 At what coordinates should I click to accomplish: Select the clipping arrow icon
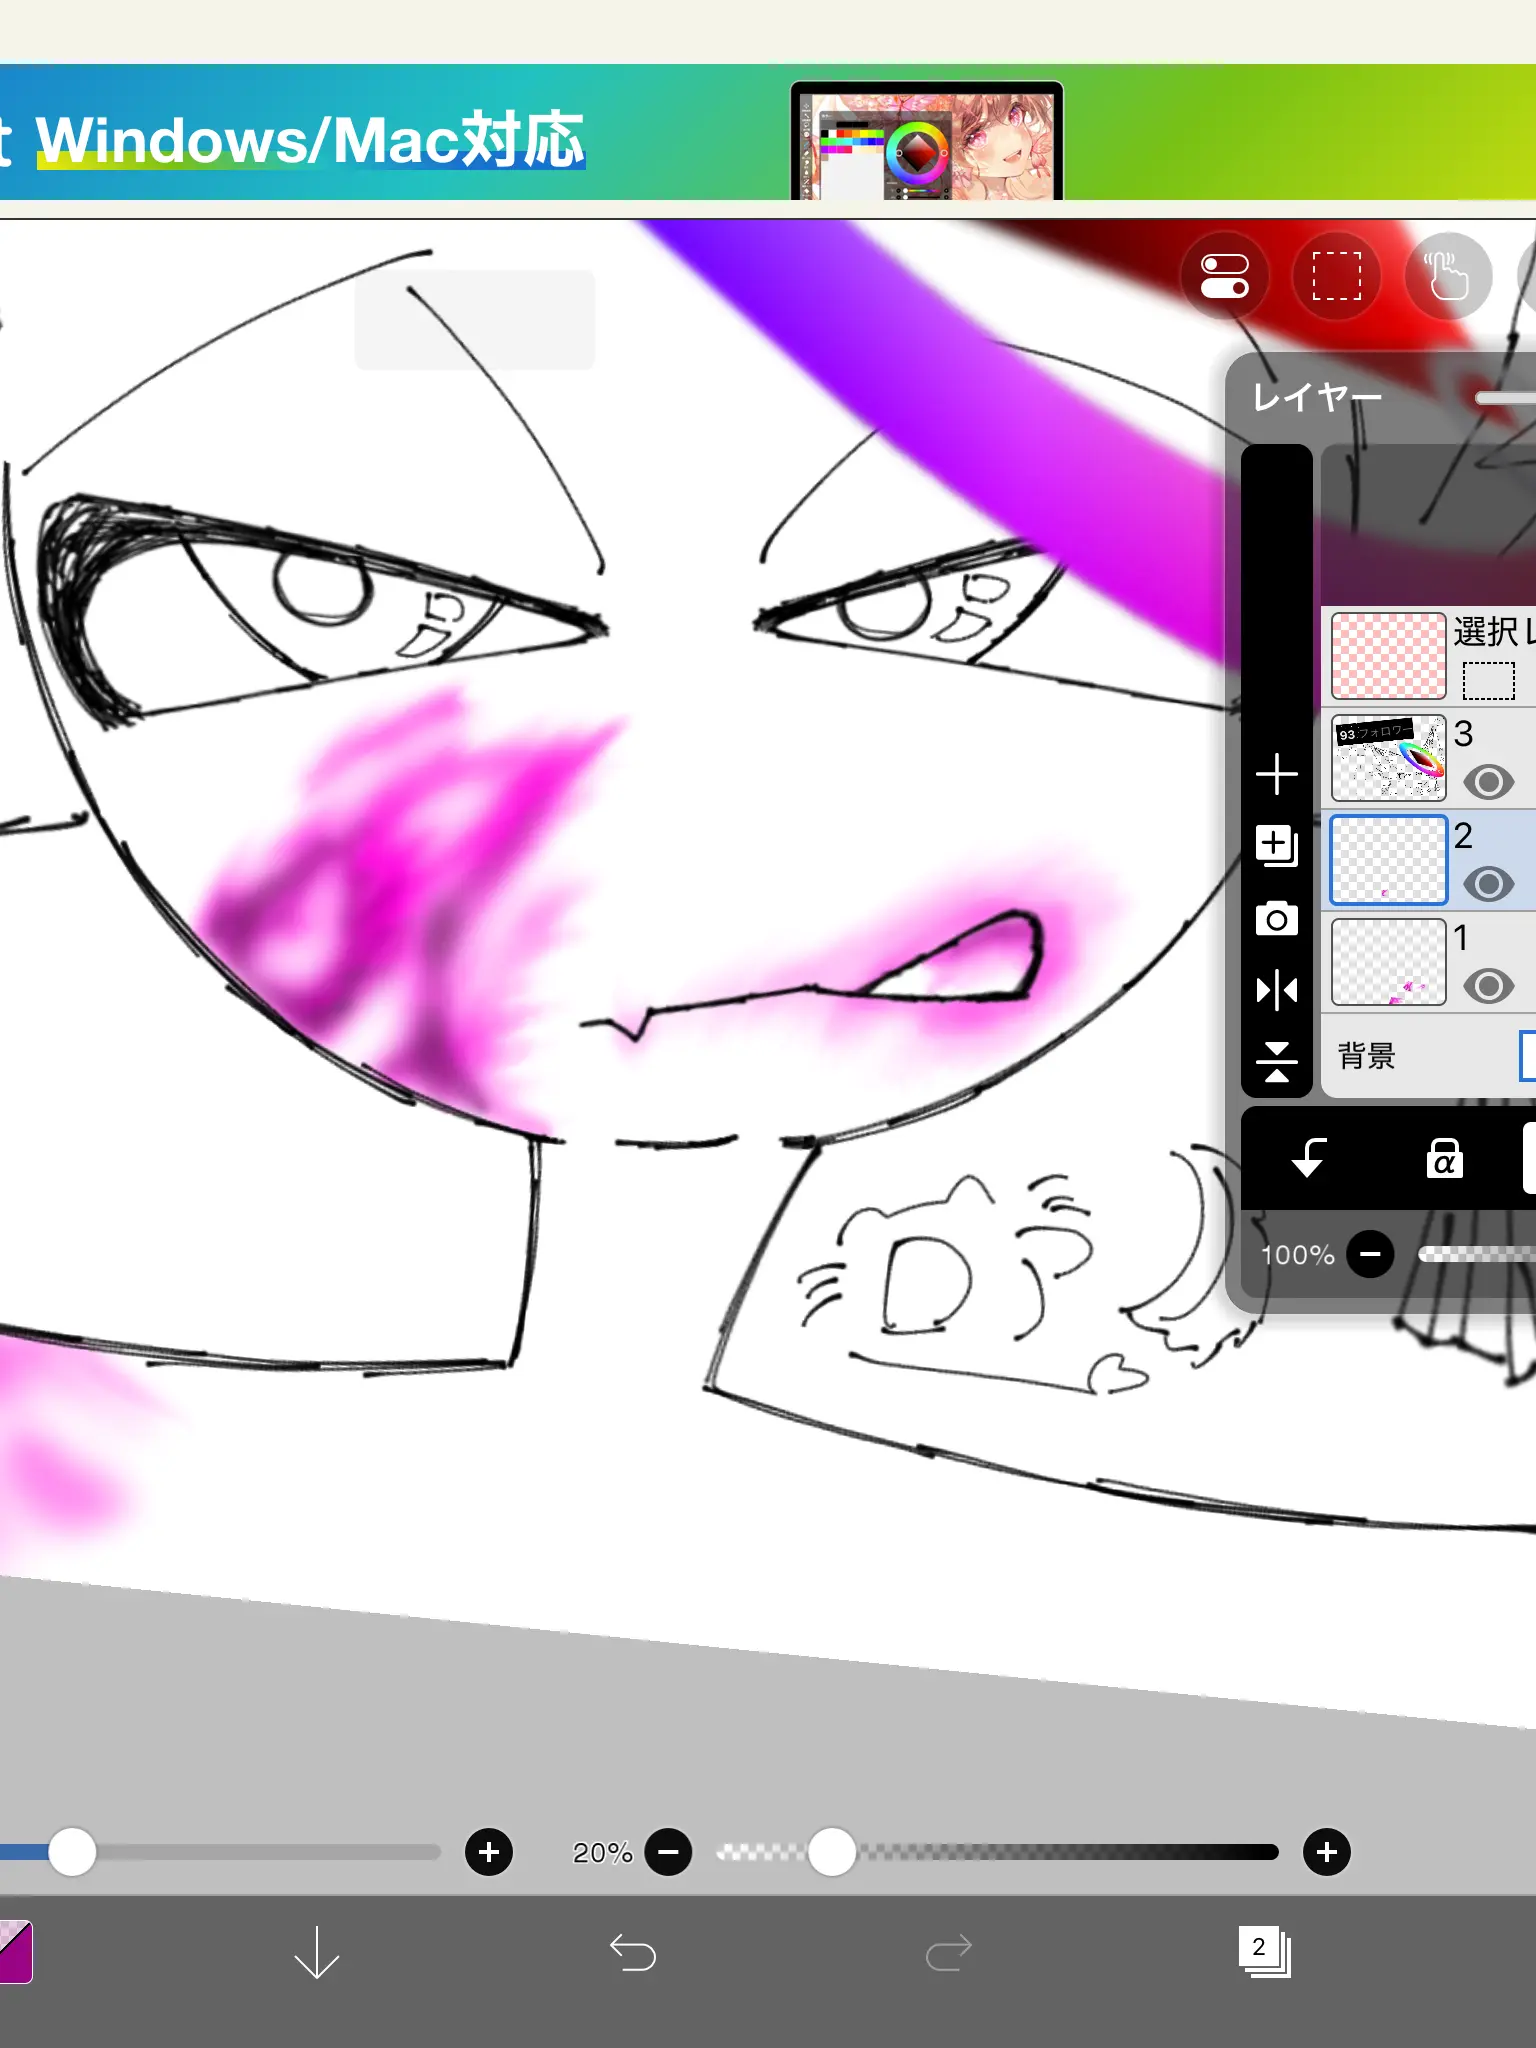click(1309, 1158)
